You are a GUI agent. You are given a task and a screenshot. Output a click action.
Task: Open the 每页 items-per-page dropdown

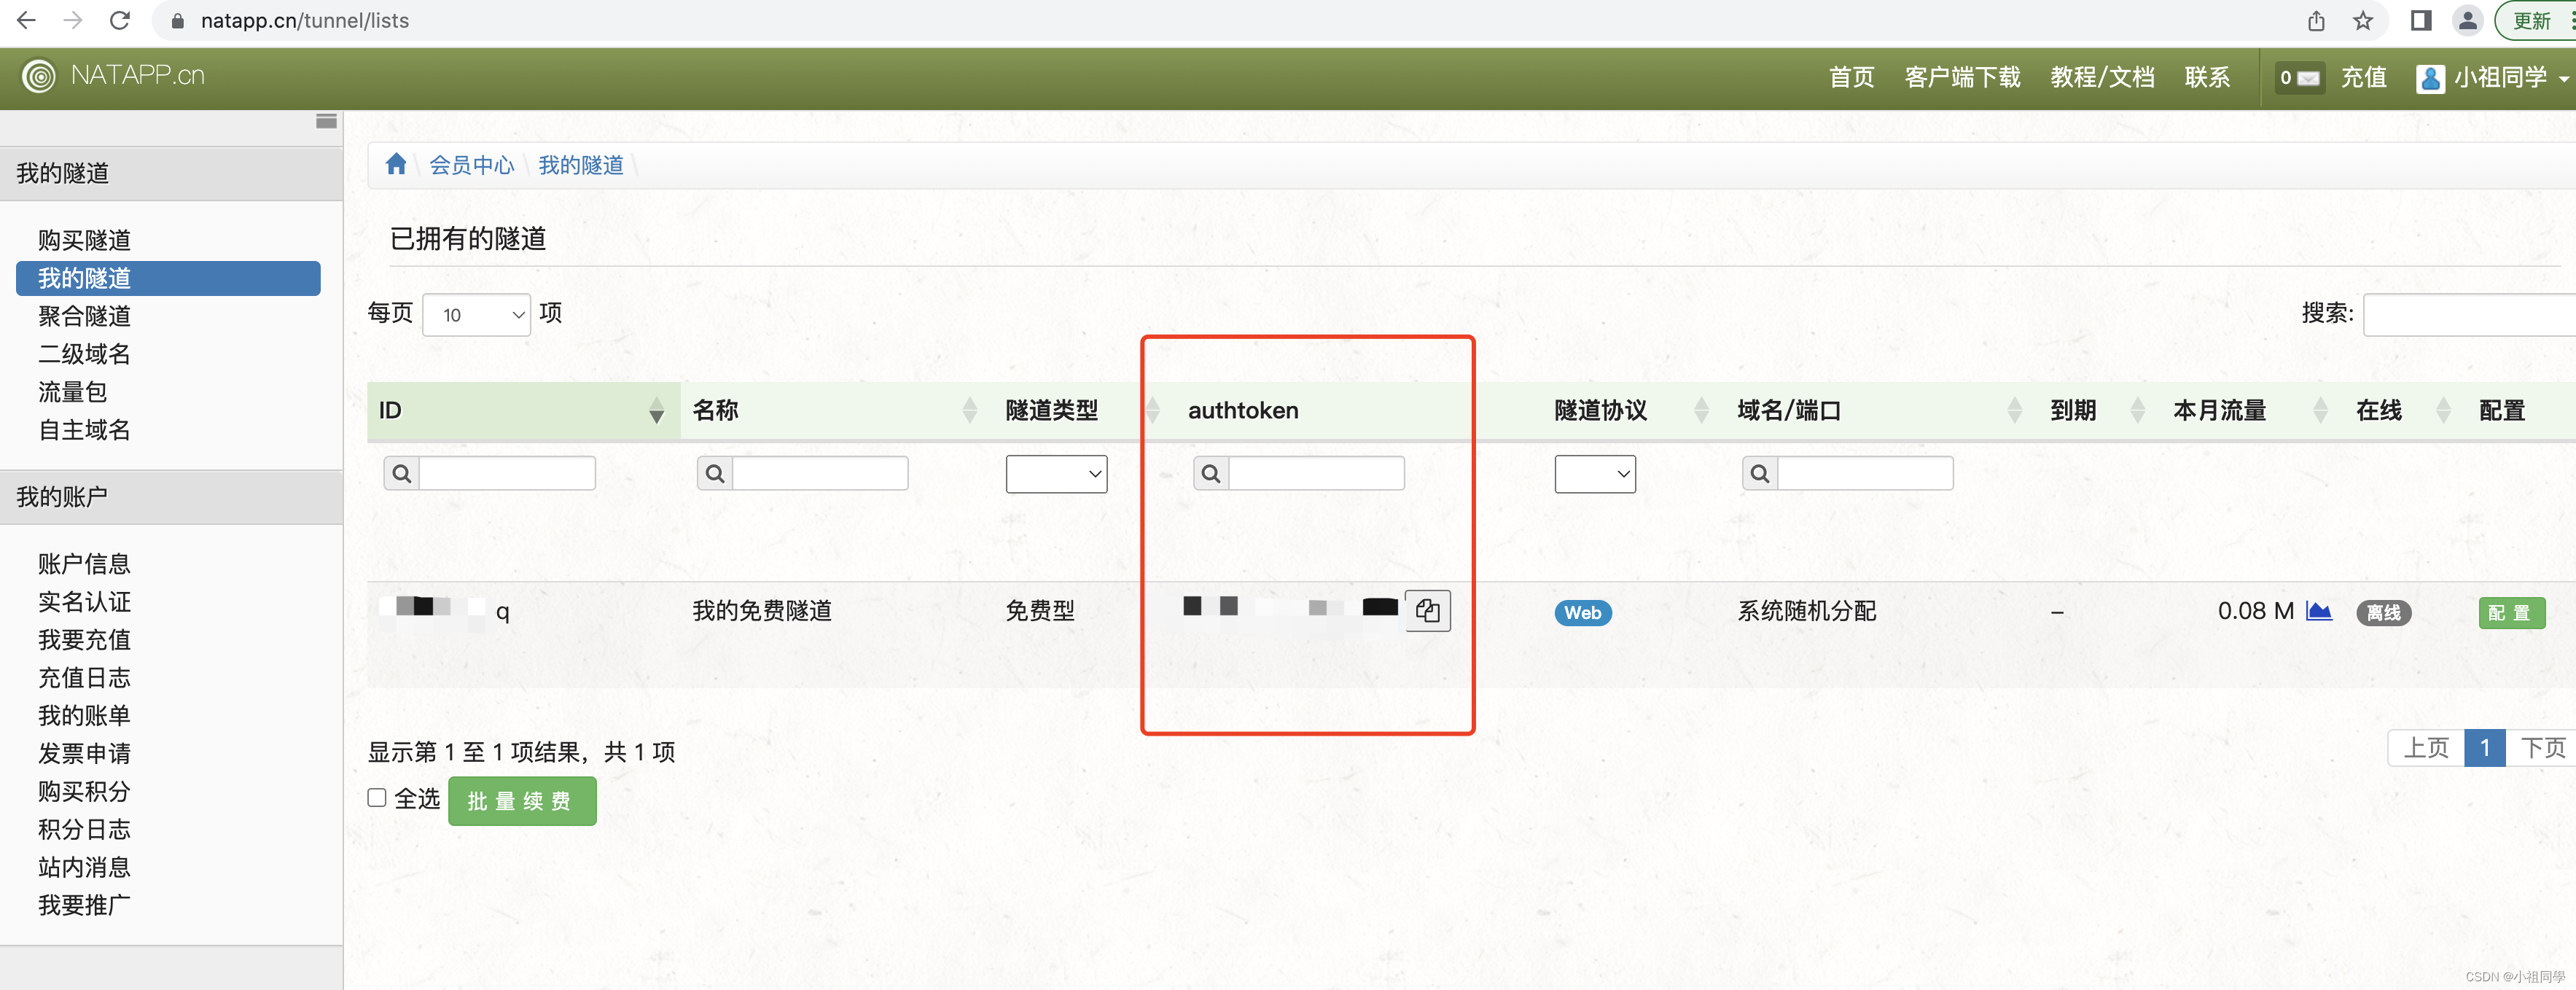point(477,315)
